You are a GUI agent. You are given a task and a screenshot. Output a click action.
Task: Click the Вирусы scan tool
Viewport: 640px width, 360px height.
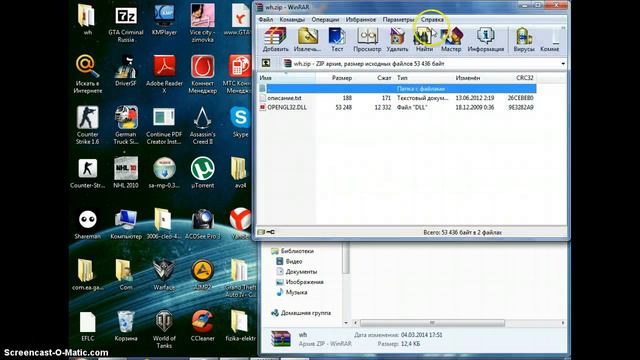coord(524,40)
